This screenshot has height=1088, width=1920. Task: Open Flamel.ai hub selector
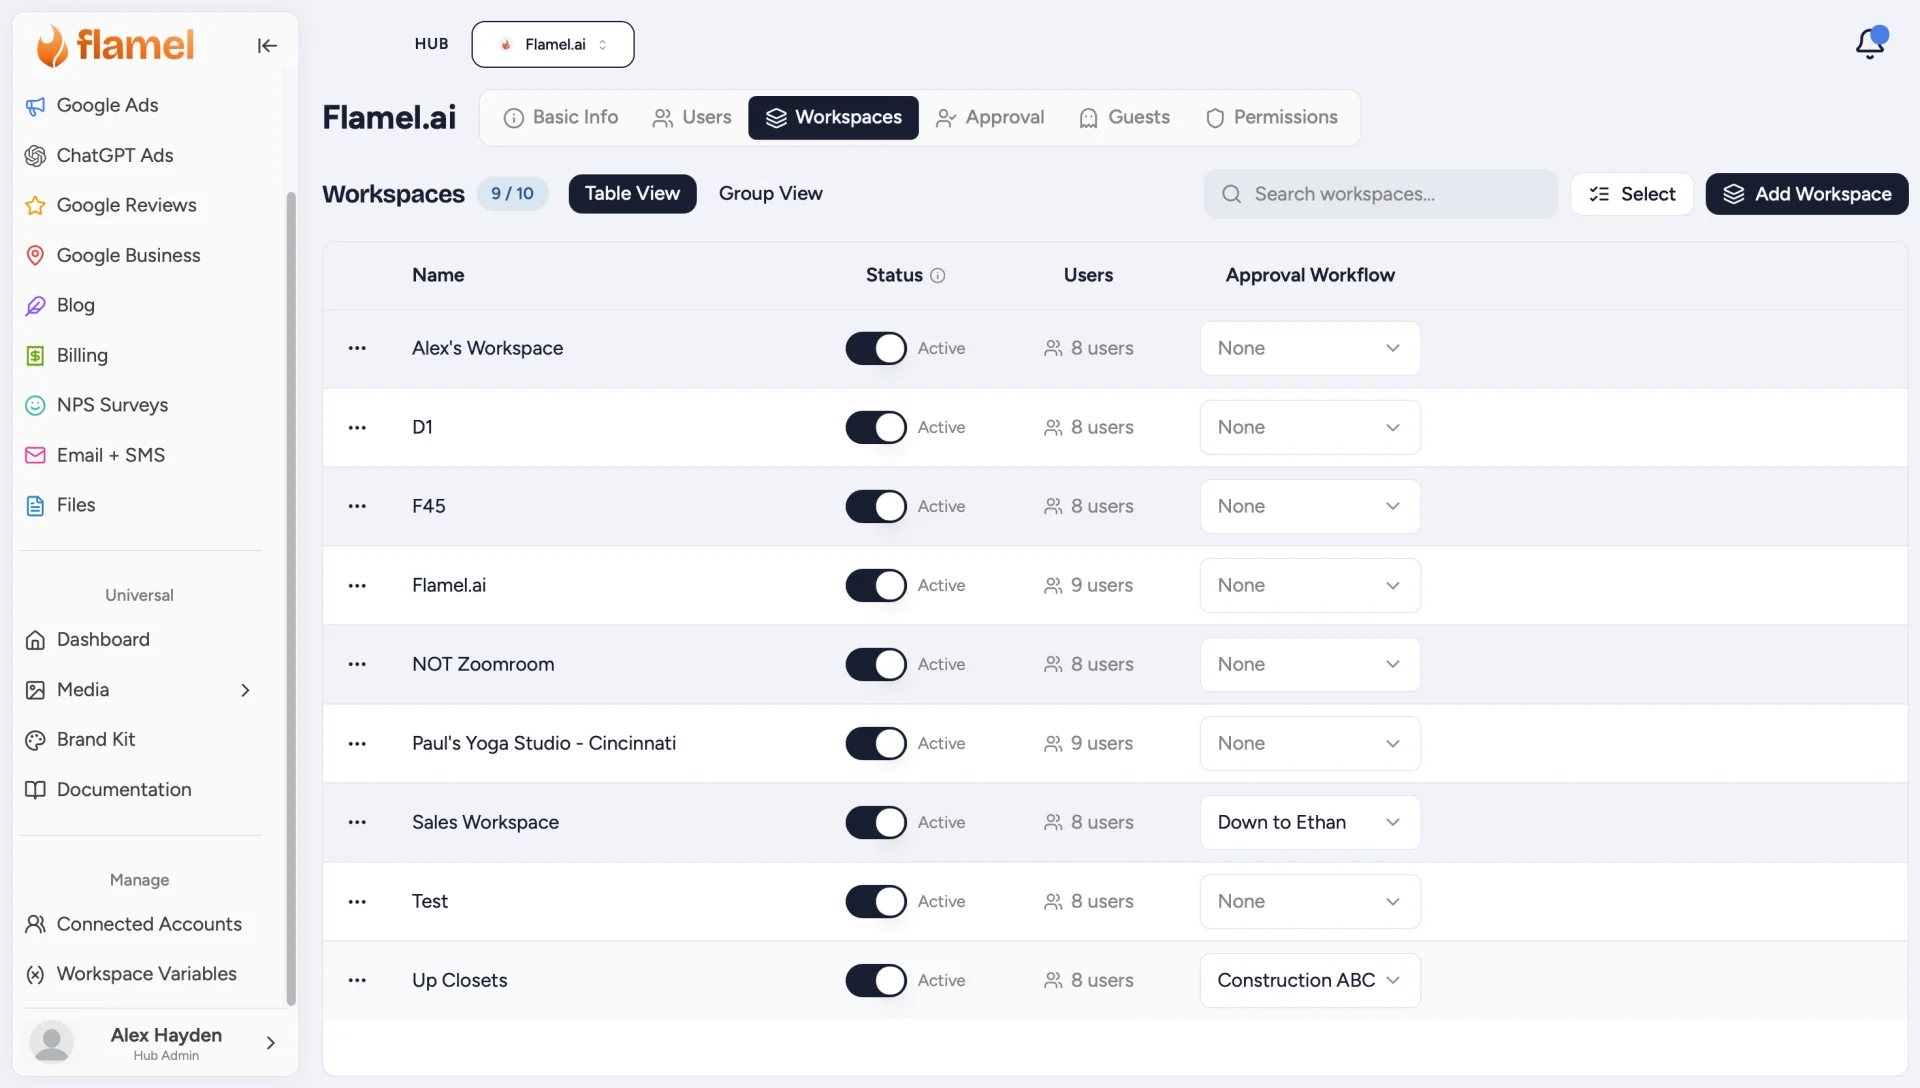(553, 44)
